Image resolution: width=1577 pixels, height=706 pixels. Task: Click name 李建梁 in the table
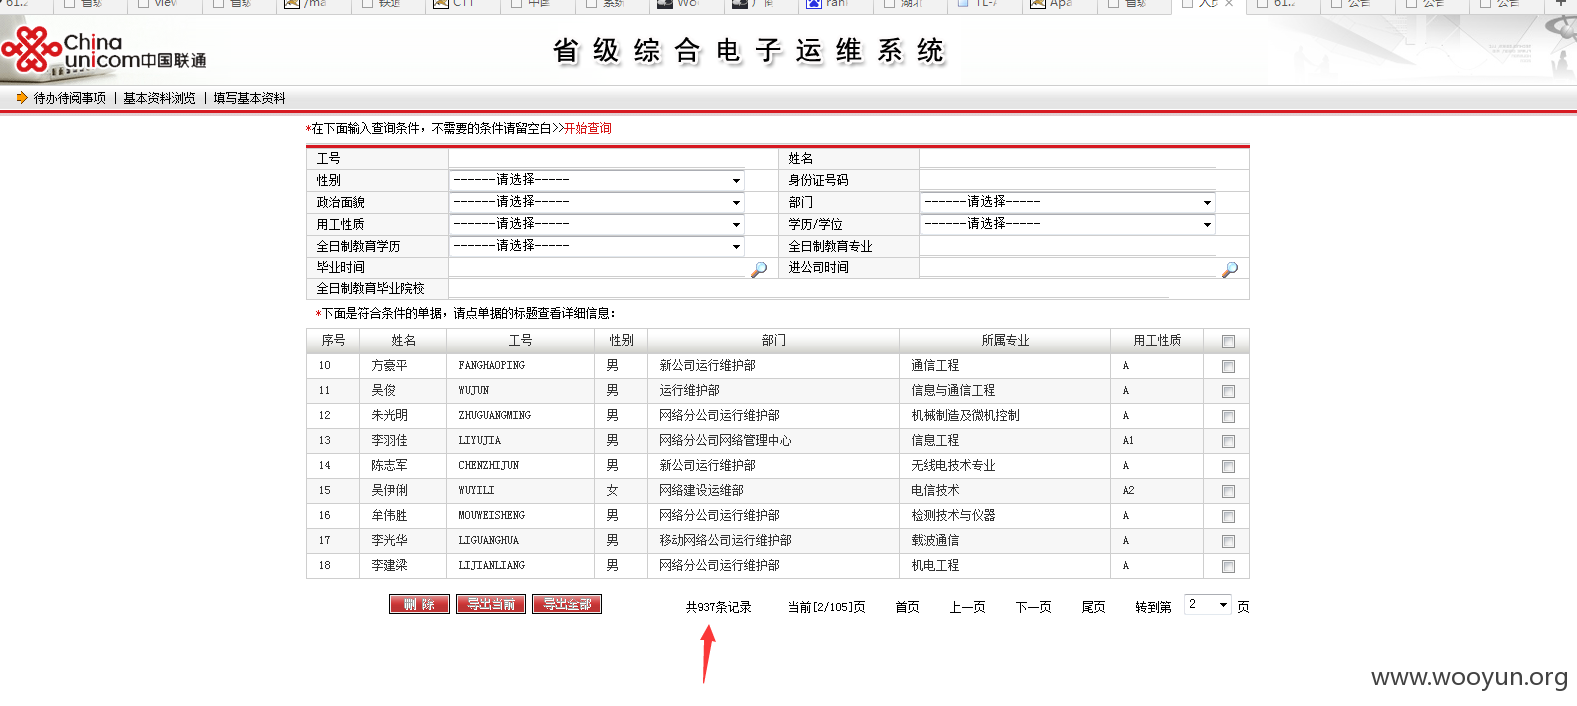coord(389,566)
